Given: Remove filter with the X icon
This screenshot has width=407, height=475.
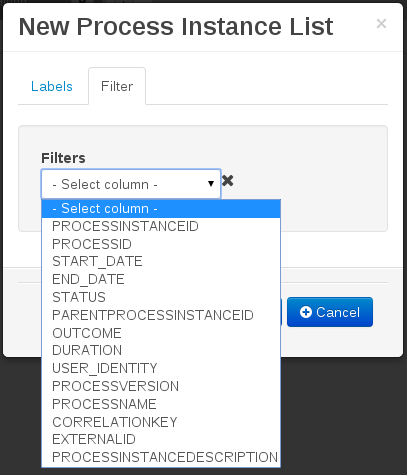Looking at the screenshot, I should pyautogui.click(x=227, y=181).
